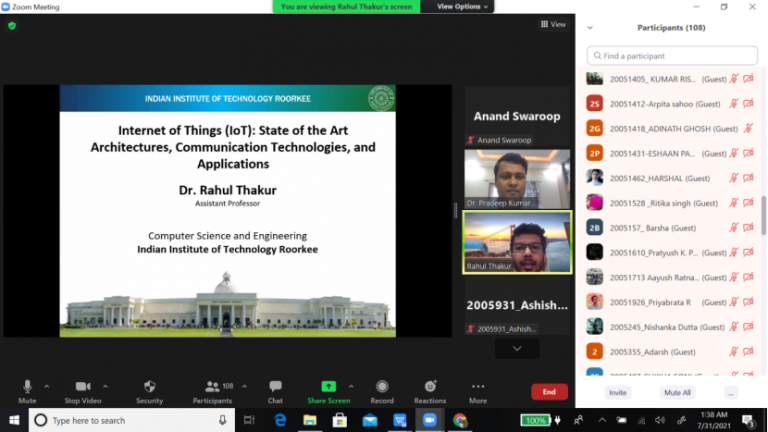Viewport: 768px width, 432px height.
Task: Collapse the Participants panel chevron
Action: [590, 28]
